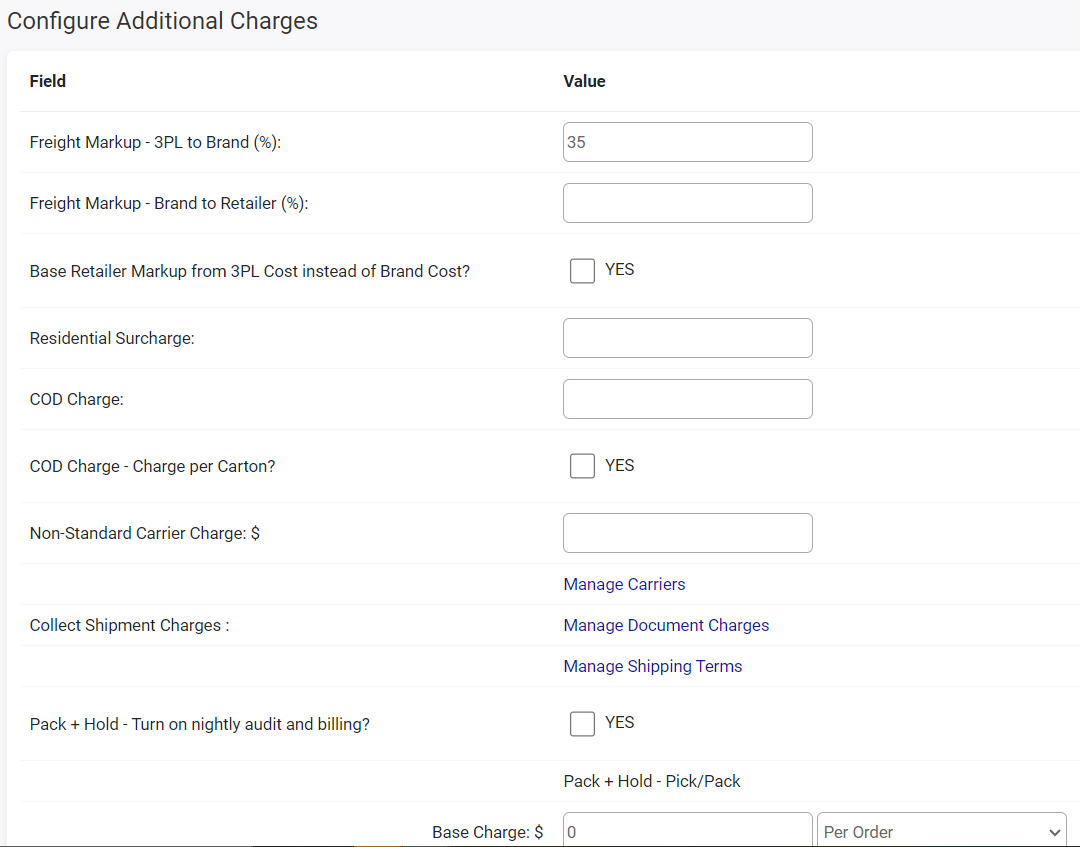1080x847 pixels.
Task: Focus the Freight Markup Brand to Retailer input
Action: [687, 203]
